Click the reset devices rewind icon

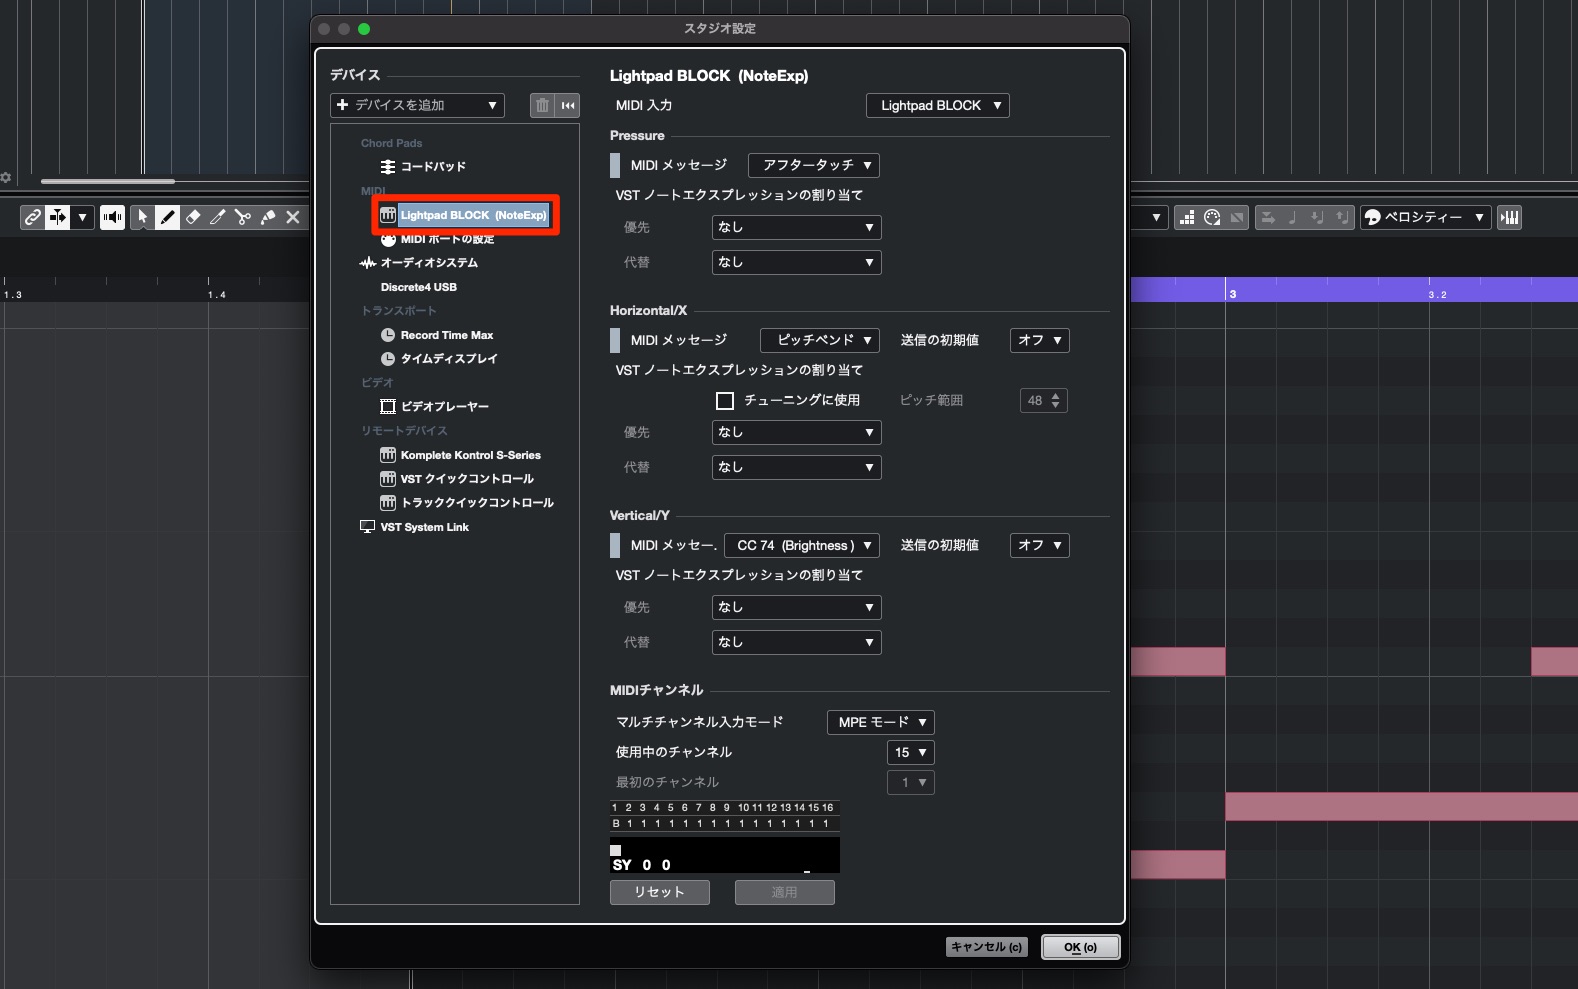tap(568, 105)
